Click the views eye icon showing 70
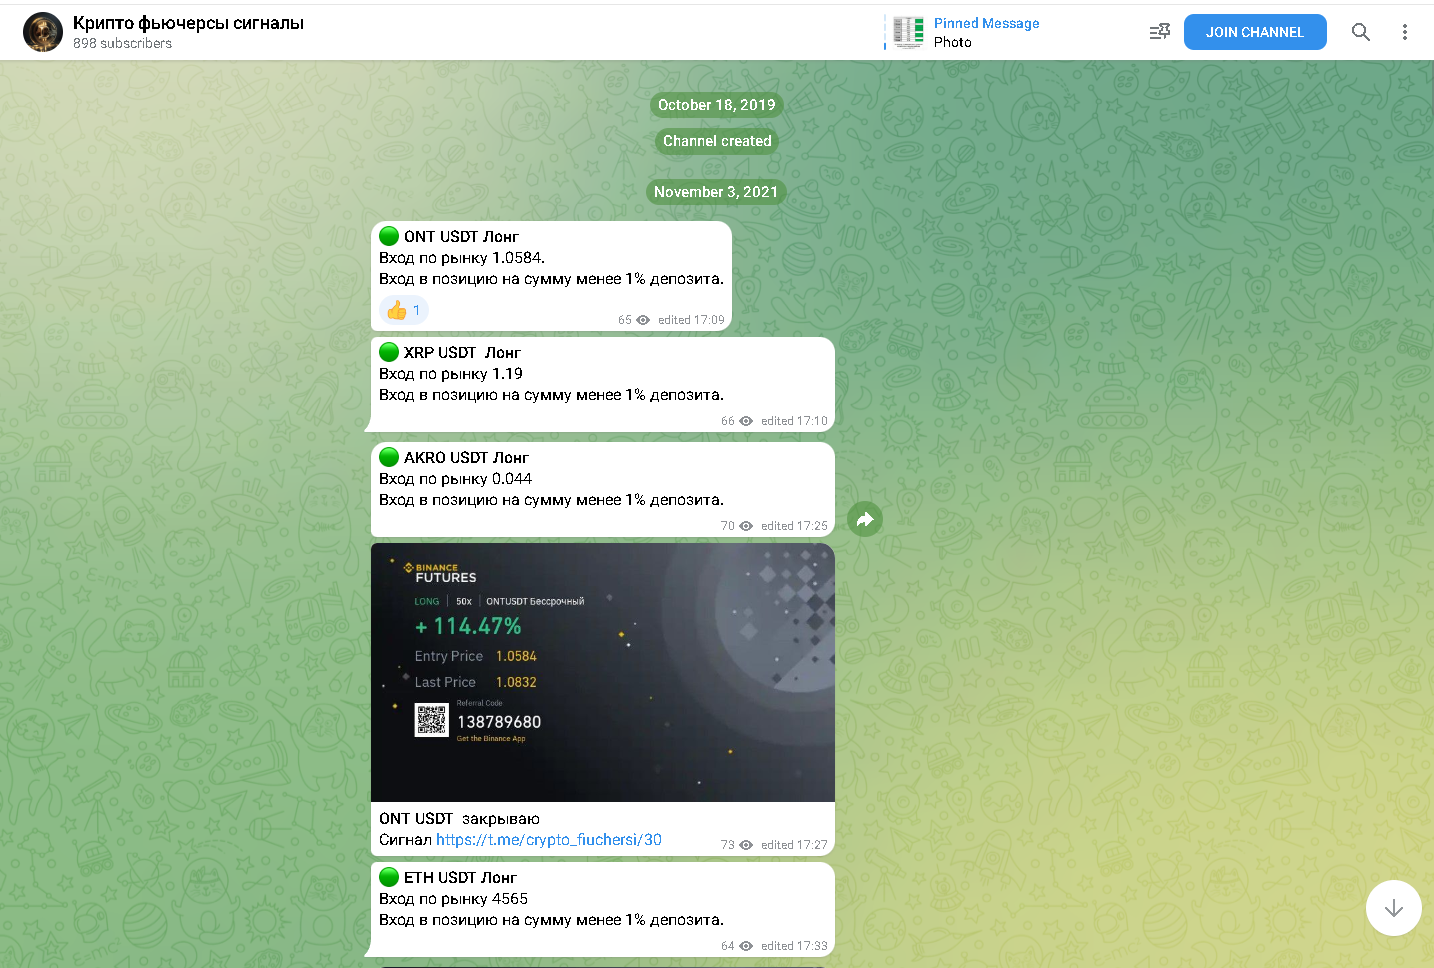Image resolution: width=1434 pixels, height=968 pixels. pyautogui.click(x=746, y=526)
